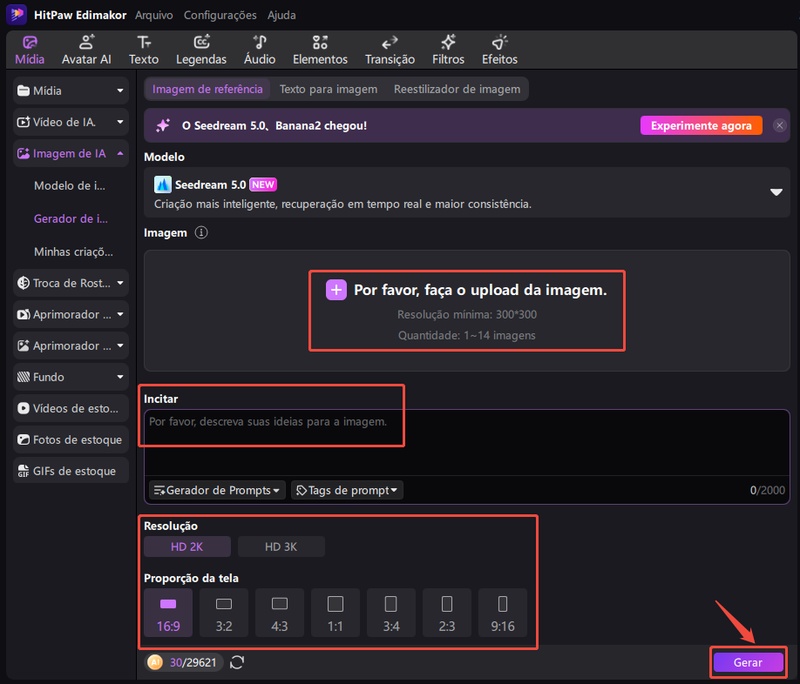Select the Efeitos tool
This screenshot has height=684, width=800.
(x=500, y=48)
